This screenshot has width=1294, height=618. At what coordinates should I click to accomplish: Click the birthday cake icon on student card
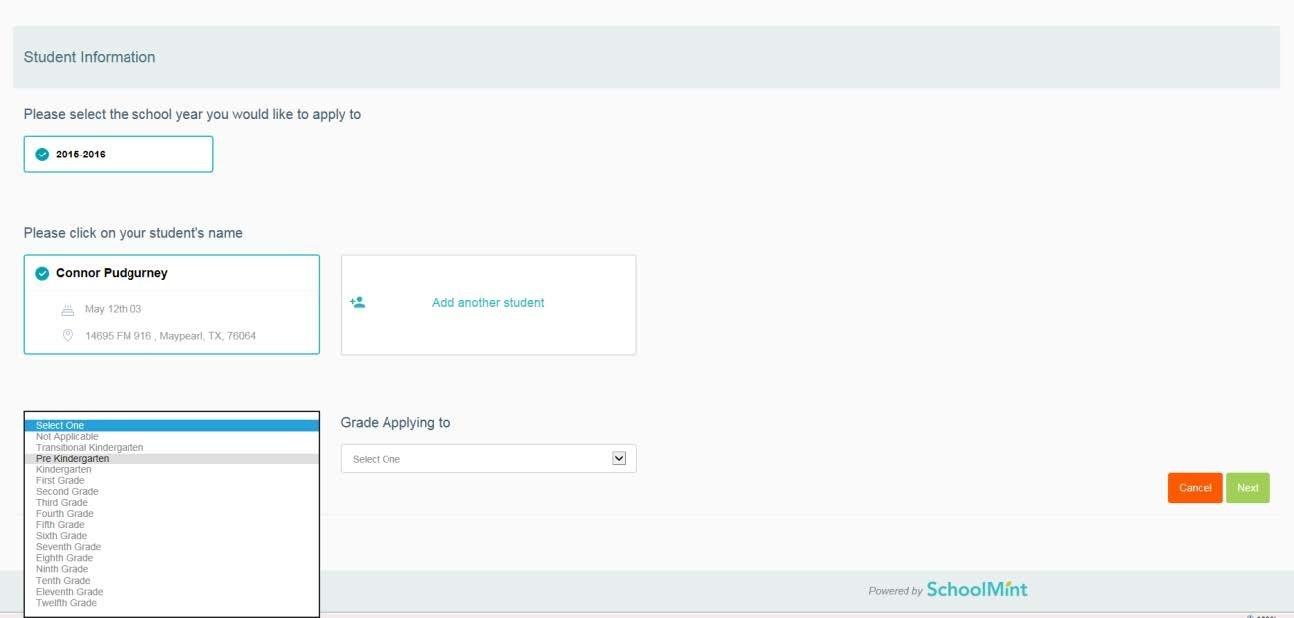(x=67, y=309)
